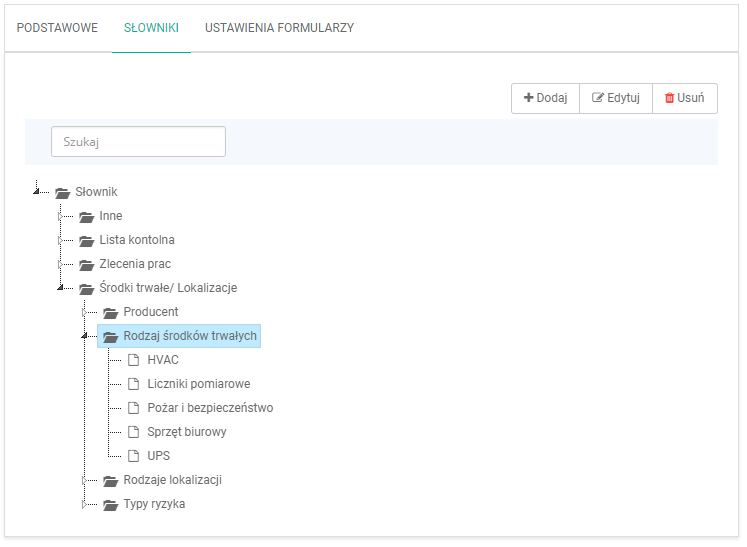
Task: Select Pożar i bezpieczeństwo entry
Action: pos(210,408)
